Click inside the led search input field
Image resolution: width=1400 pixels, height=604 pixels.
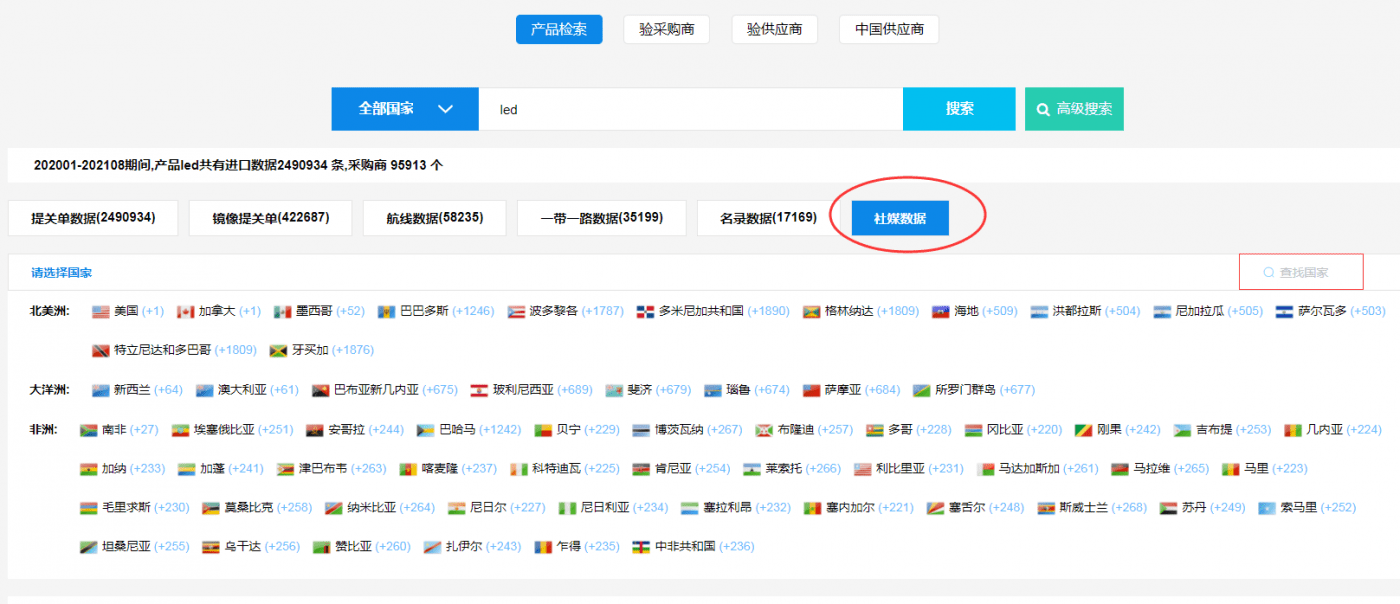tap(690, 108)
